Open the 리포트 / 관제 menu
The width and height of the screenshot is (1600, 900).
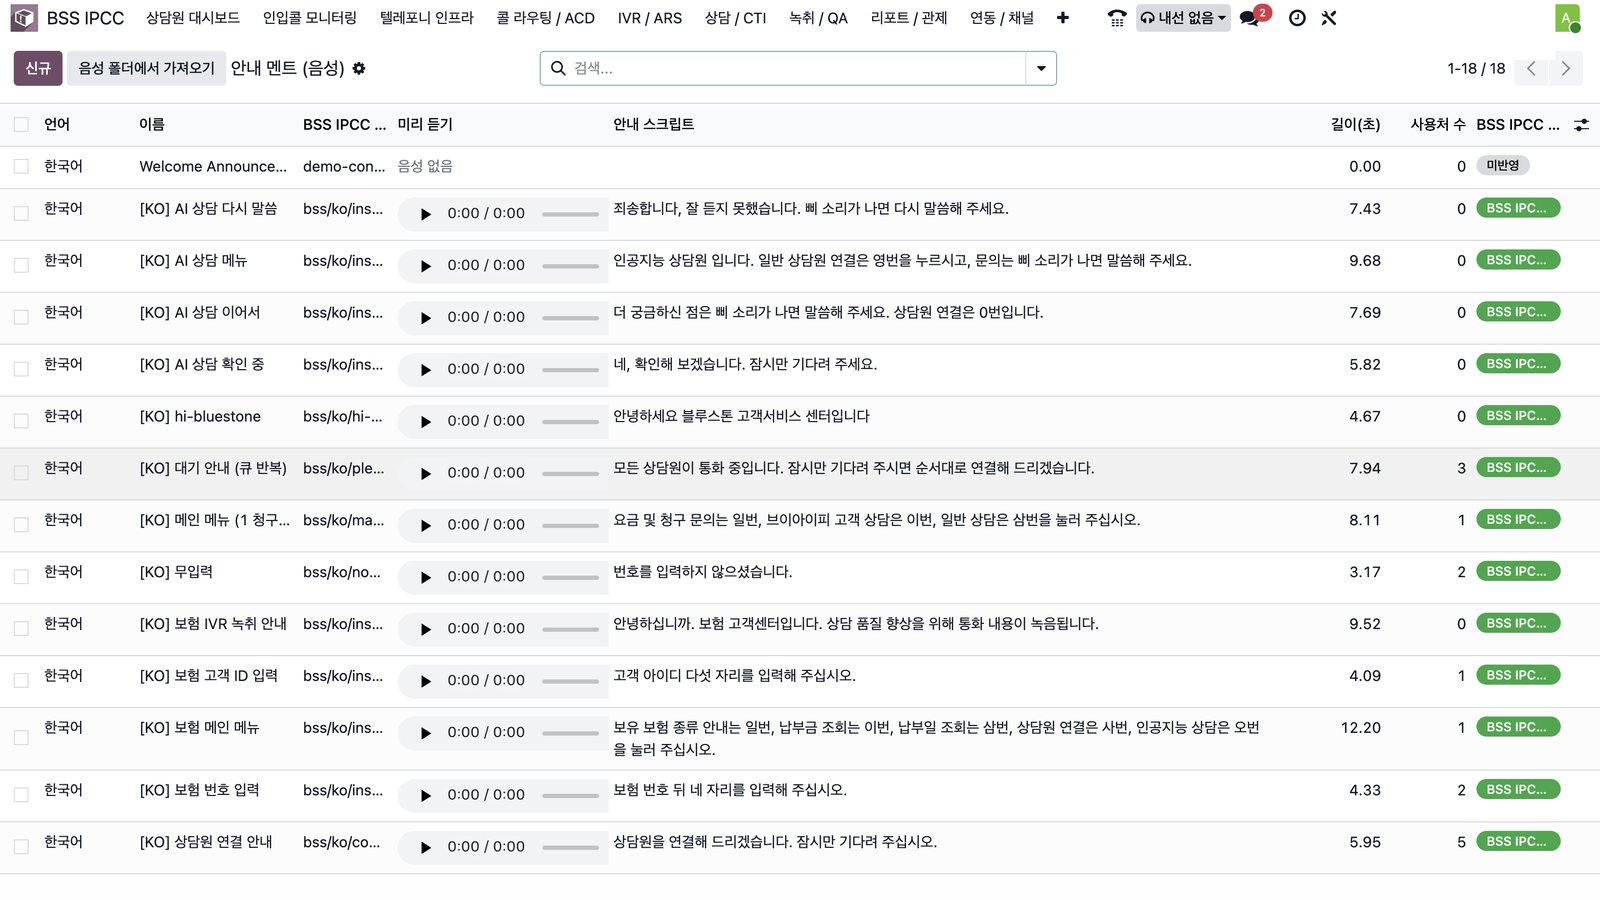[909, 18]
